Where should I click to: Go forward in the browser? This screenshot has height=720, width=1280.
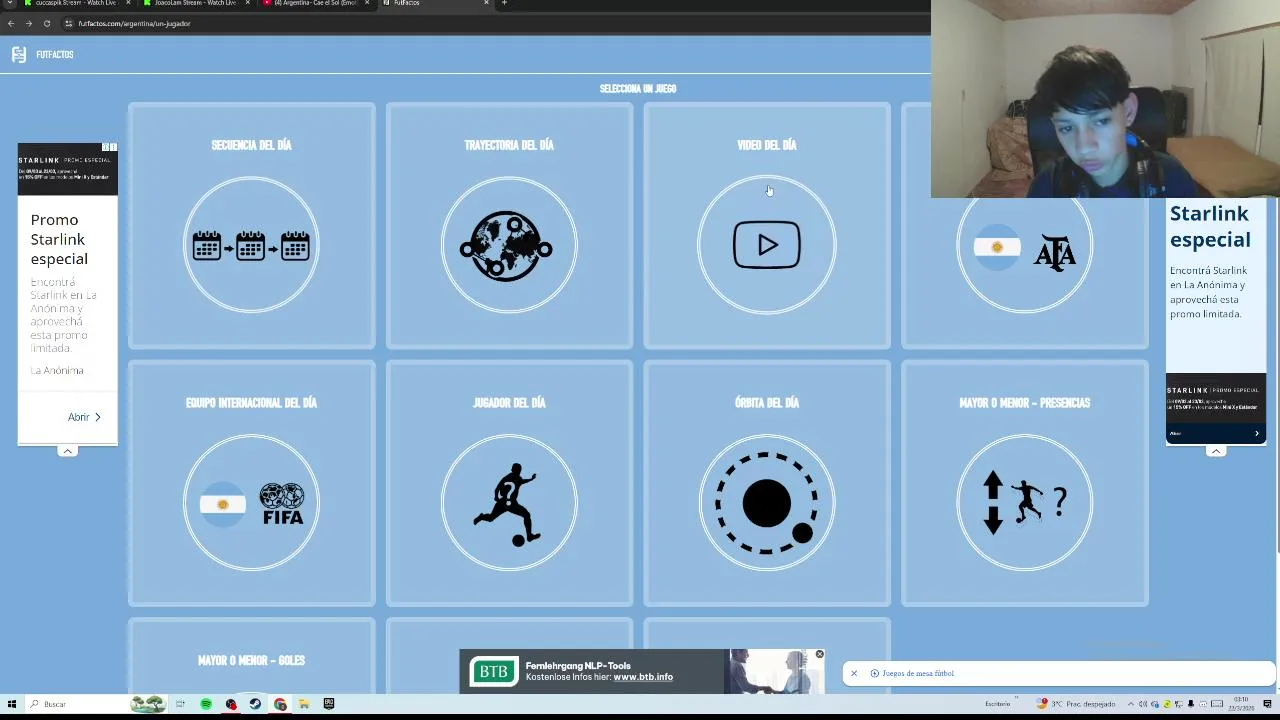(28, 23)
